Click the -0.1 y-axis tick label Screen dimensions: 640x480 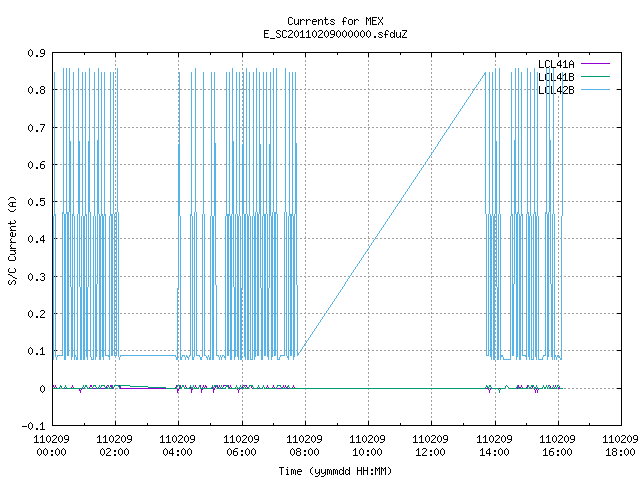[33, 426]
